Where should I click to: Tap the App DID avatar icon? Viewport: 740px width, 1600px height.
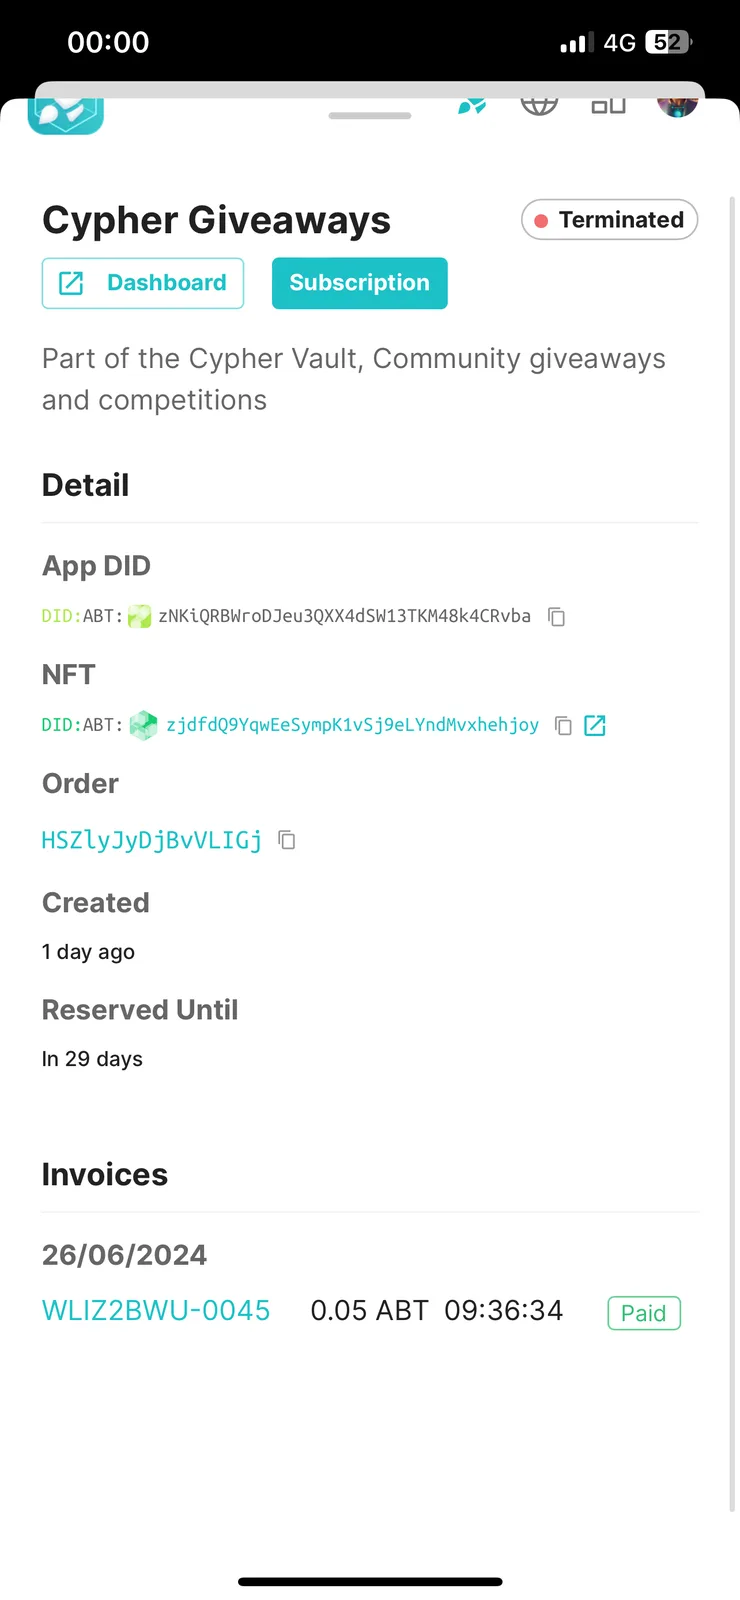[140, 616]
